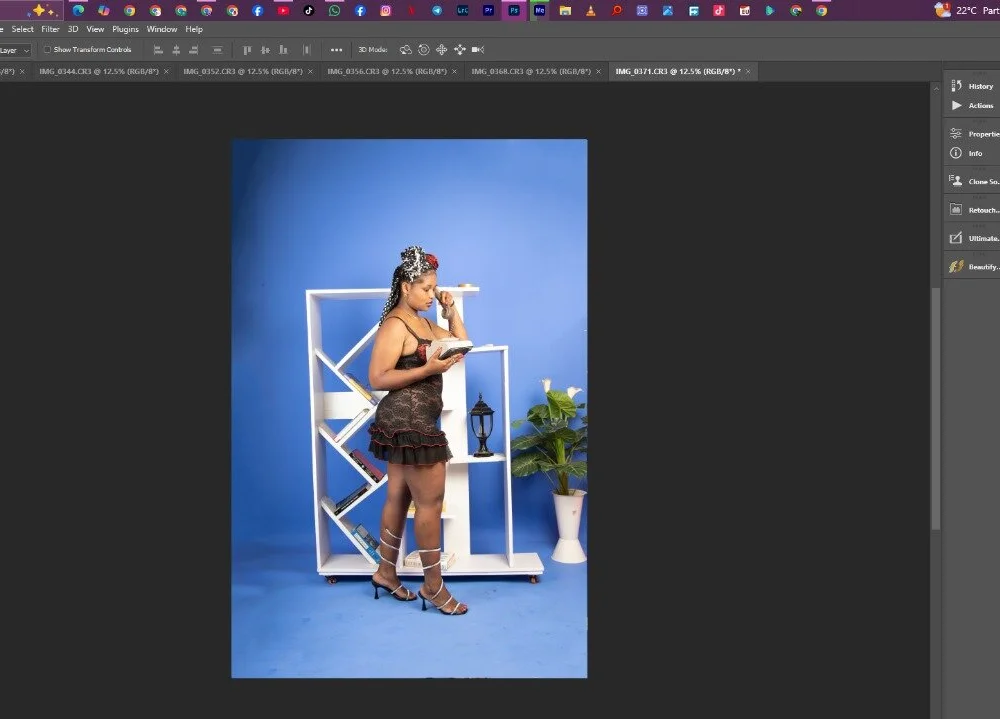The width and height of the screenshot is (1000, 719).
Task: Open Microsoft Edge from the taskbar
Action: 78,10
